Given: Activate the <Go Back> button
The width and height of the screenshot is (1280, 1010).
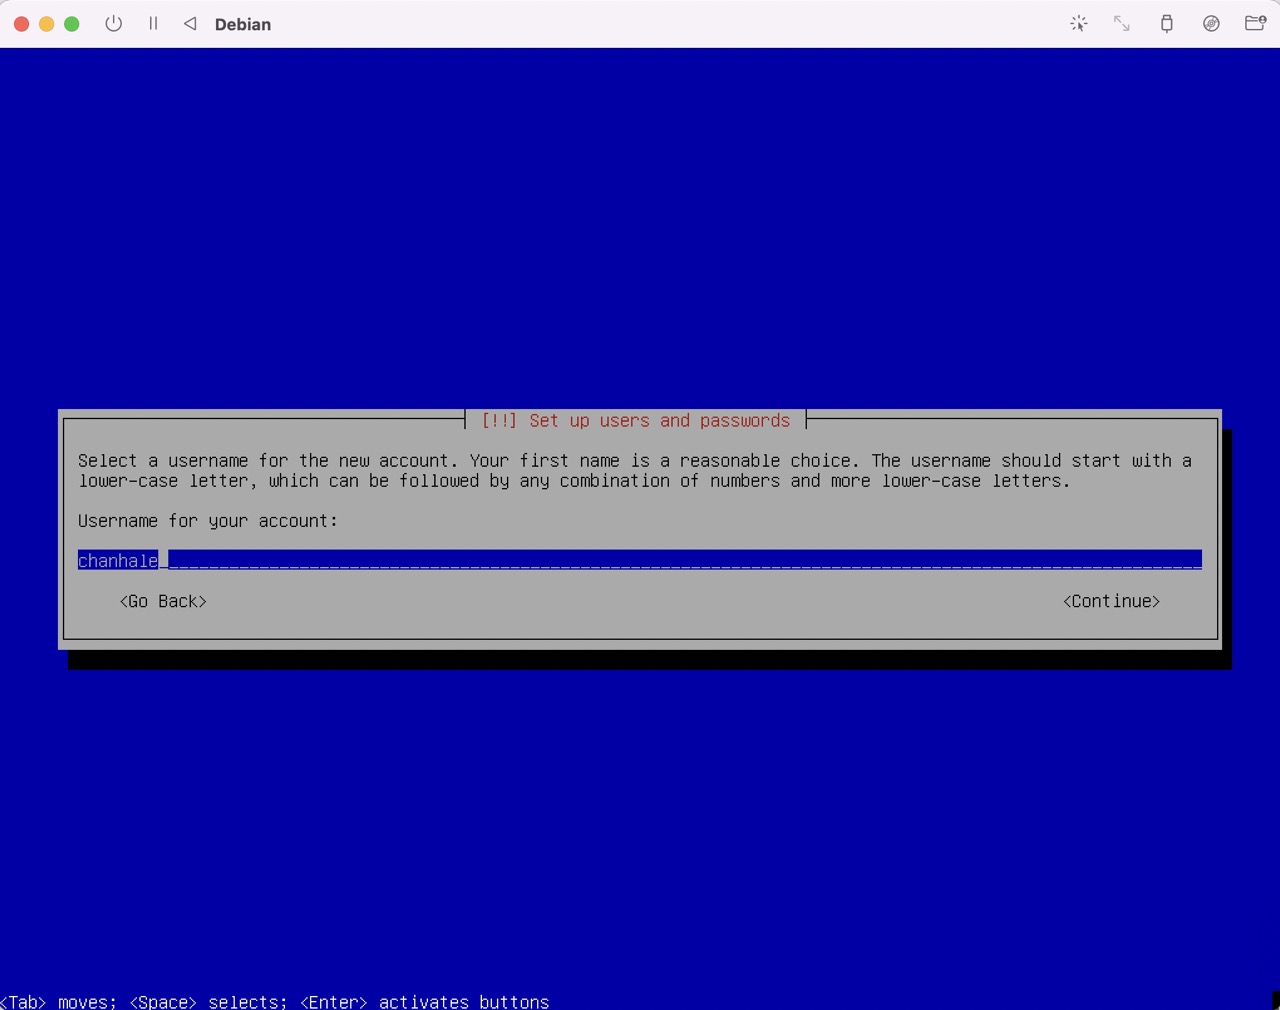Looking at the screenshot, I should point(163,601).
